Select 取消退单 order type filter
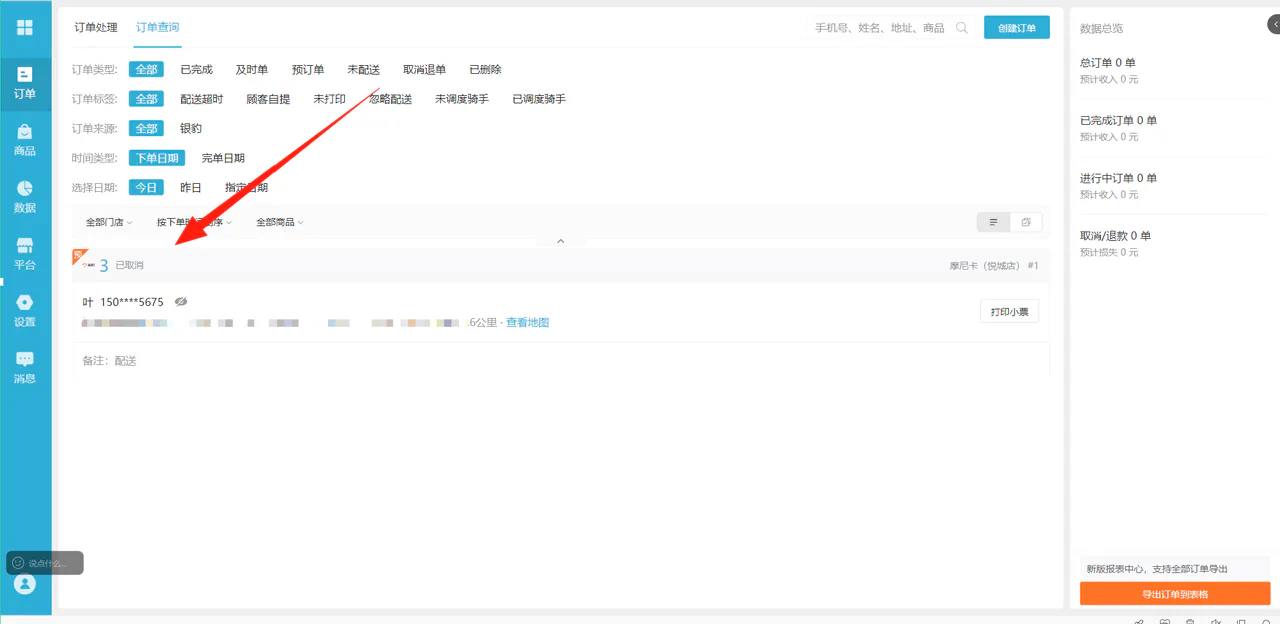 click(x=425, y=70)
